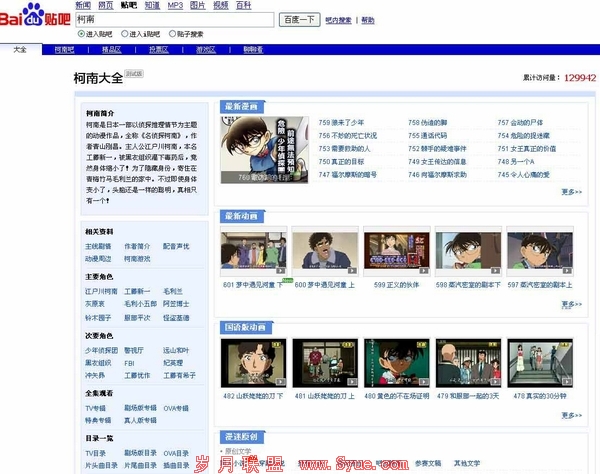
Task: Click play icon on episode 599 thumbnail
Action: (x=424, y=270)
